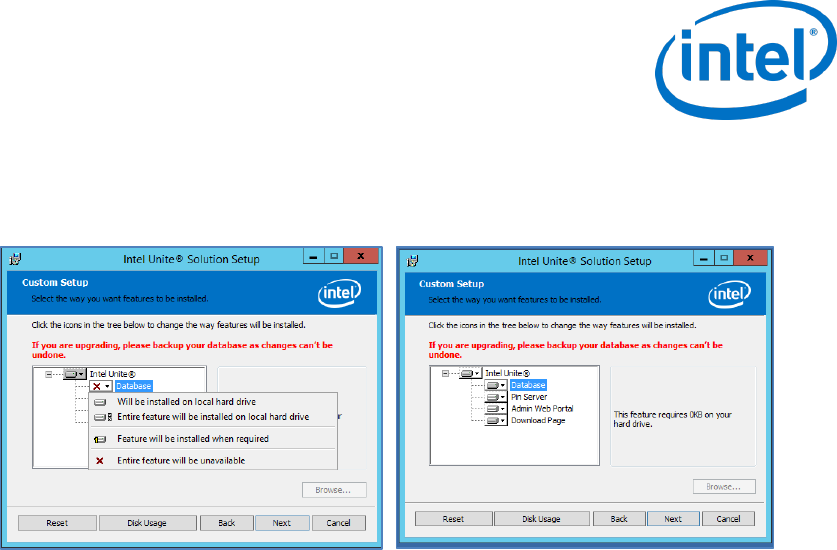Image resolution: width=837 pixels, height=550 pixels.
Task: Select Intel Unite root in left window
Action: click(x=112, y=374)
